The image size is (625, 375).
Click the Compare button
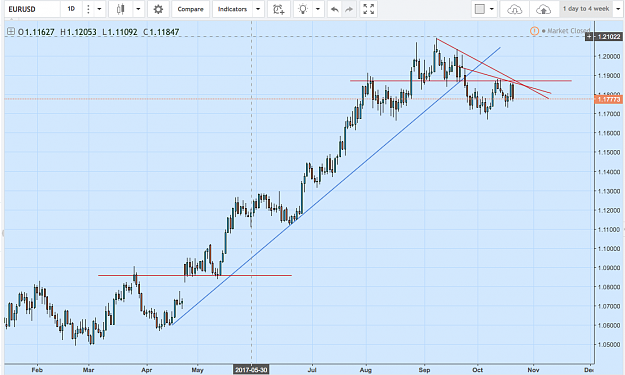coord(191,9)
